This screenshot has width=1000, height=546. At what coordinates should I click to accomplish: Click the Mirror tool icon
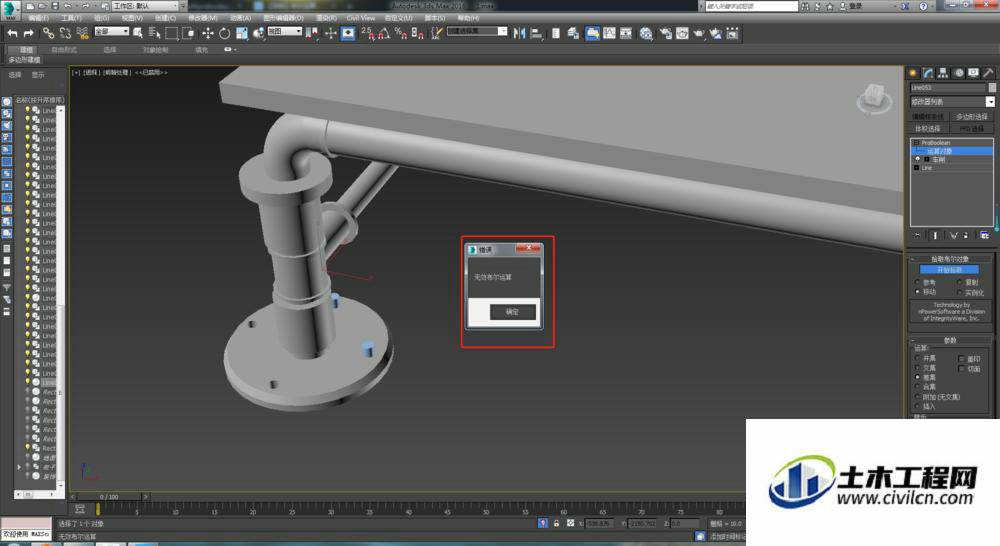tap(520, 33)
